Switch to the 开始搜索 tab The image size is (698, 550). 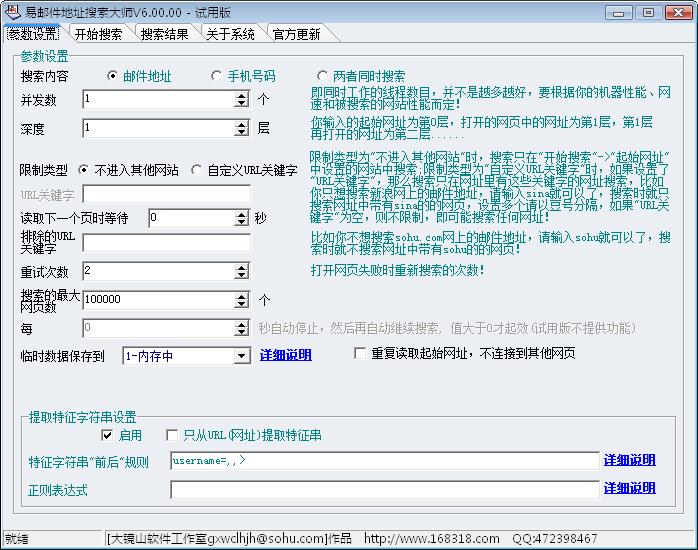tap(98, 34)
